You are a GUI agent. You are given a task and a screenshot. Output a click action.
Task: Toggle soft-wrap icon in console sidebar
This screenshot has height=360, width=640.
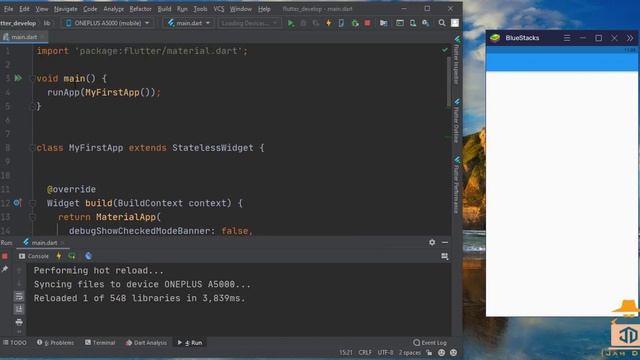19,296
